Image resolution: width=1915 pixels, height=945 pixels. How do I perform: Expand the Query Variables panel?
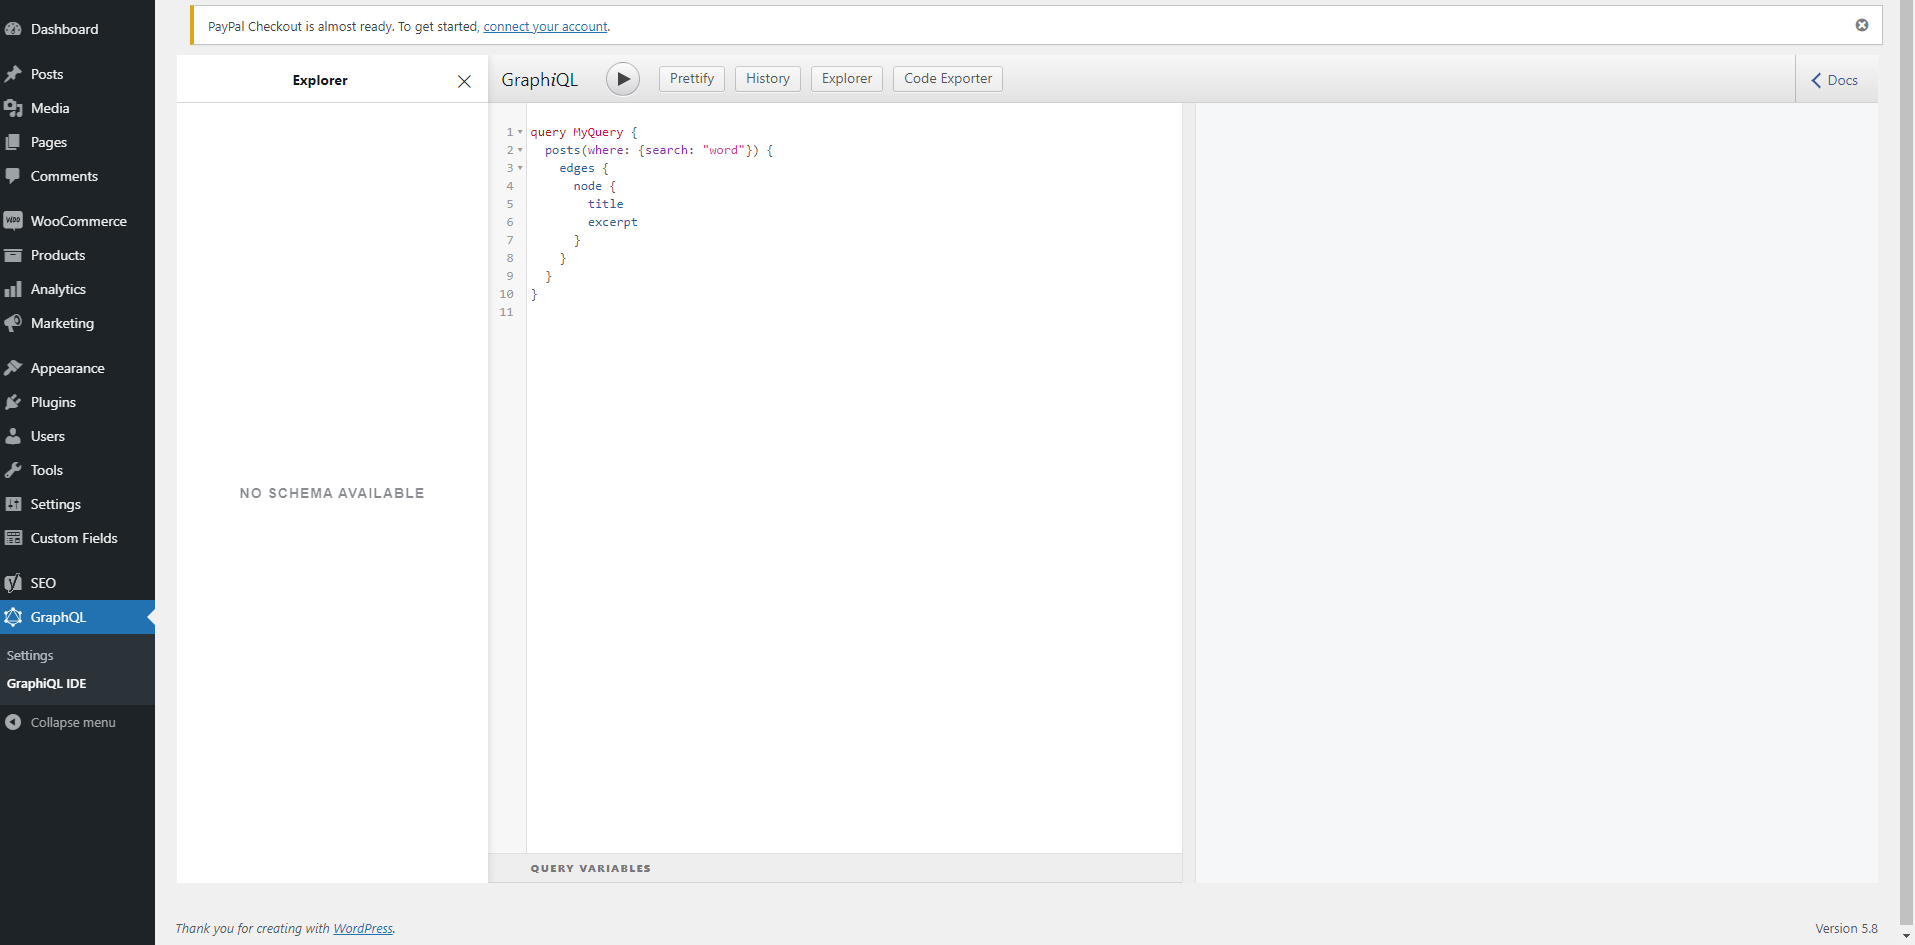pos(835,868)
